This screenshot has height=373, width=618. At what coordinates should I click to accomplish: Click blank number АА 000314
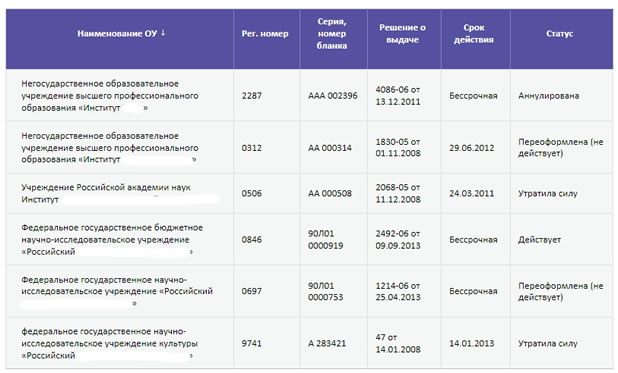330,148
